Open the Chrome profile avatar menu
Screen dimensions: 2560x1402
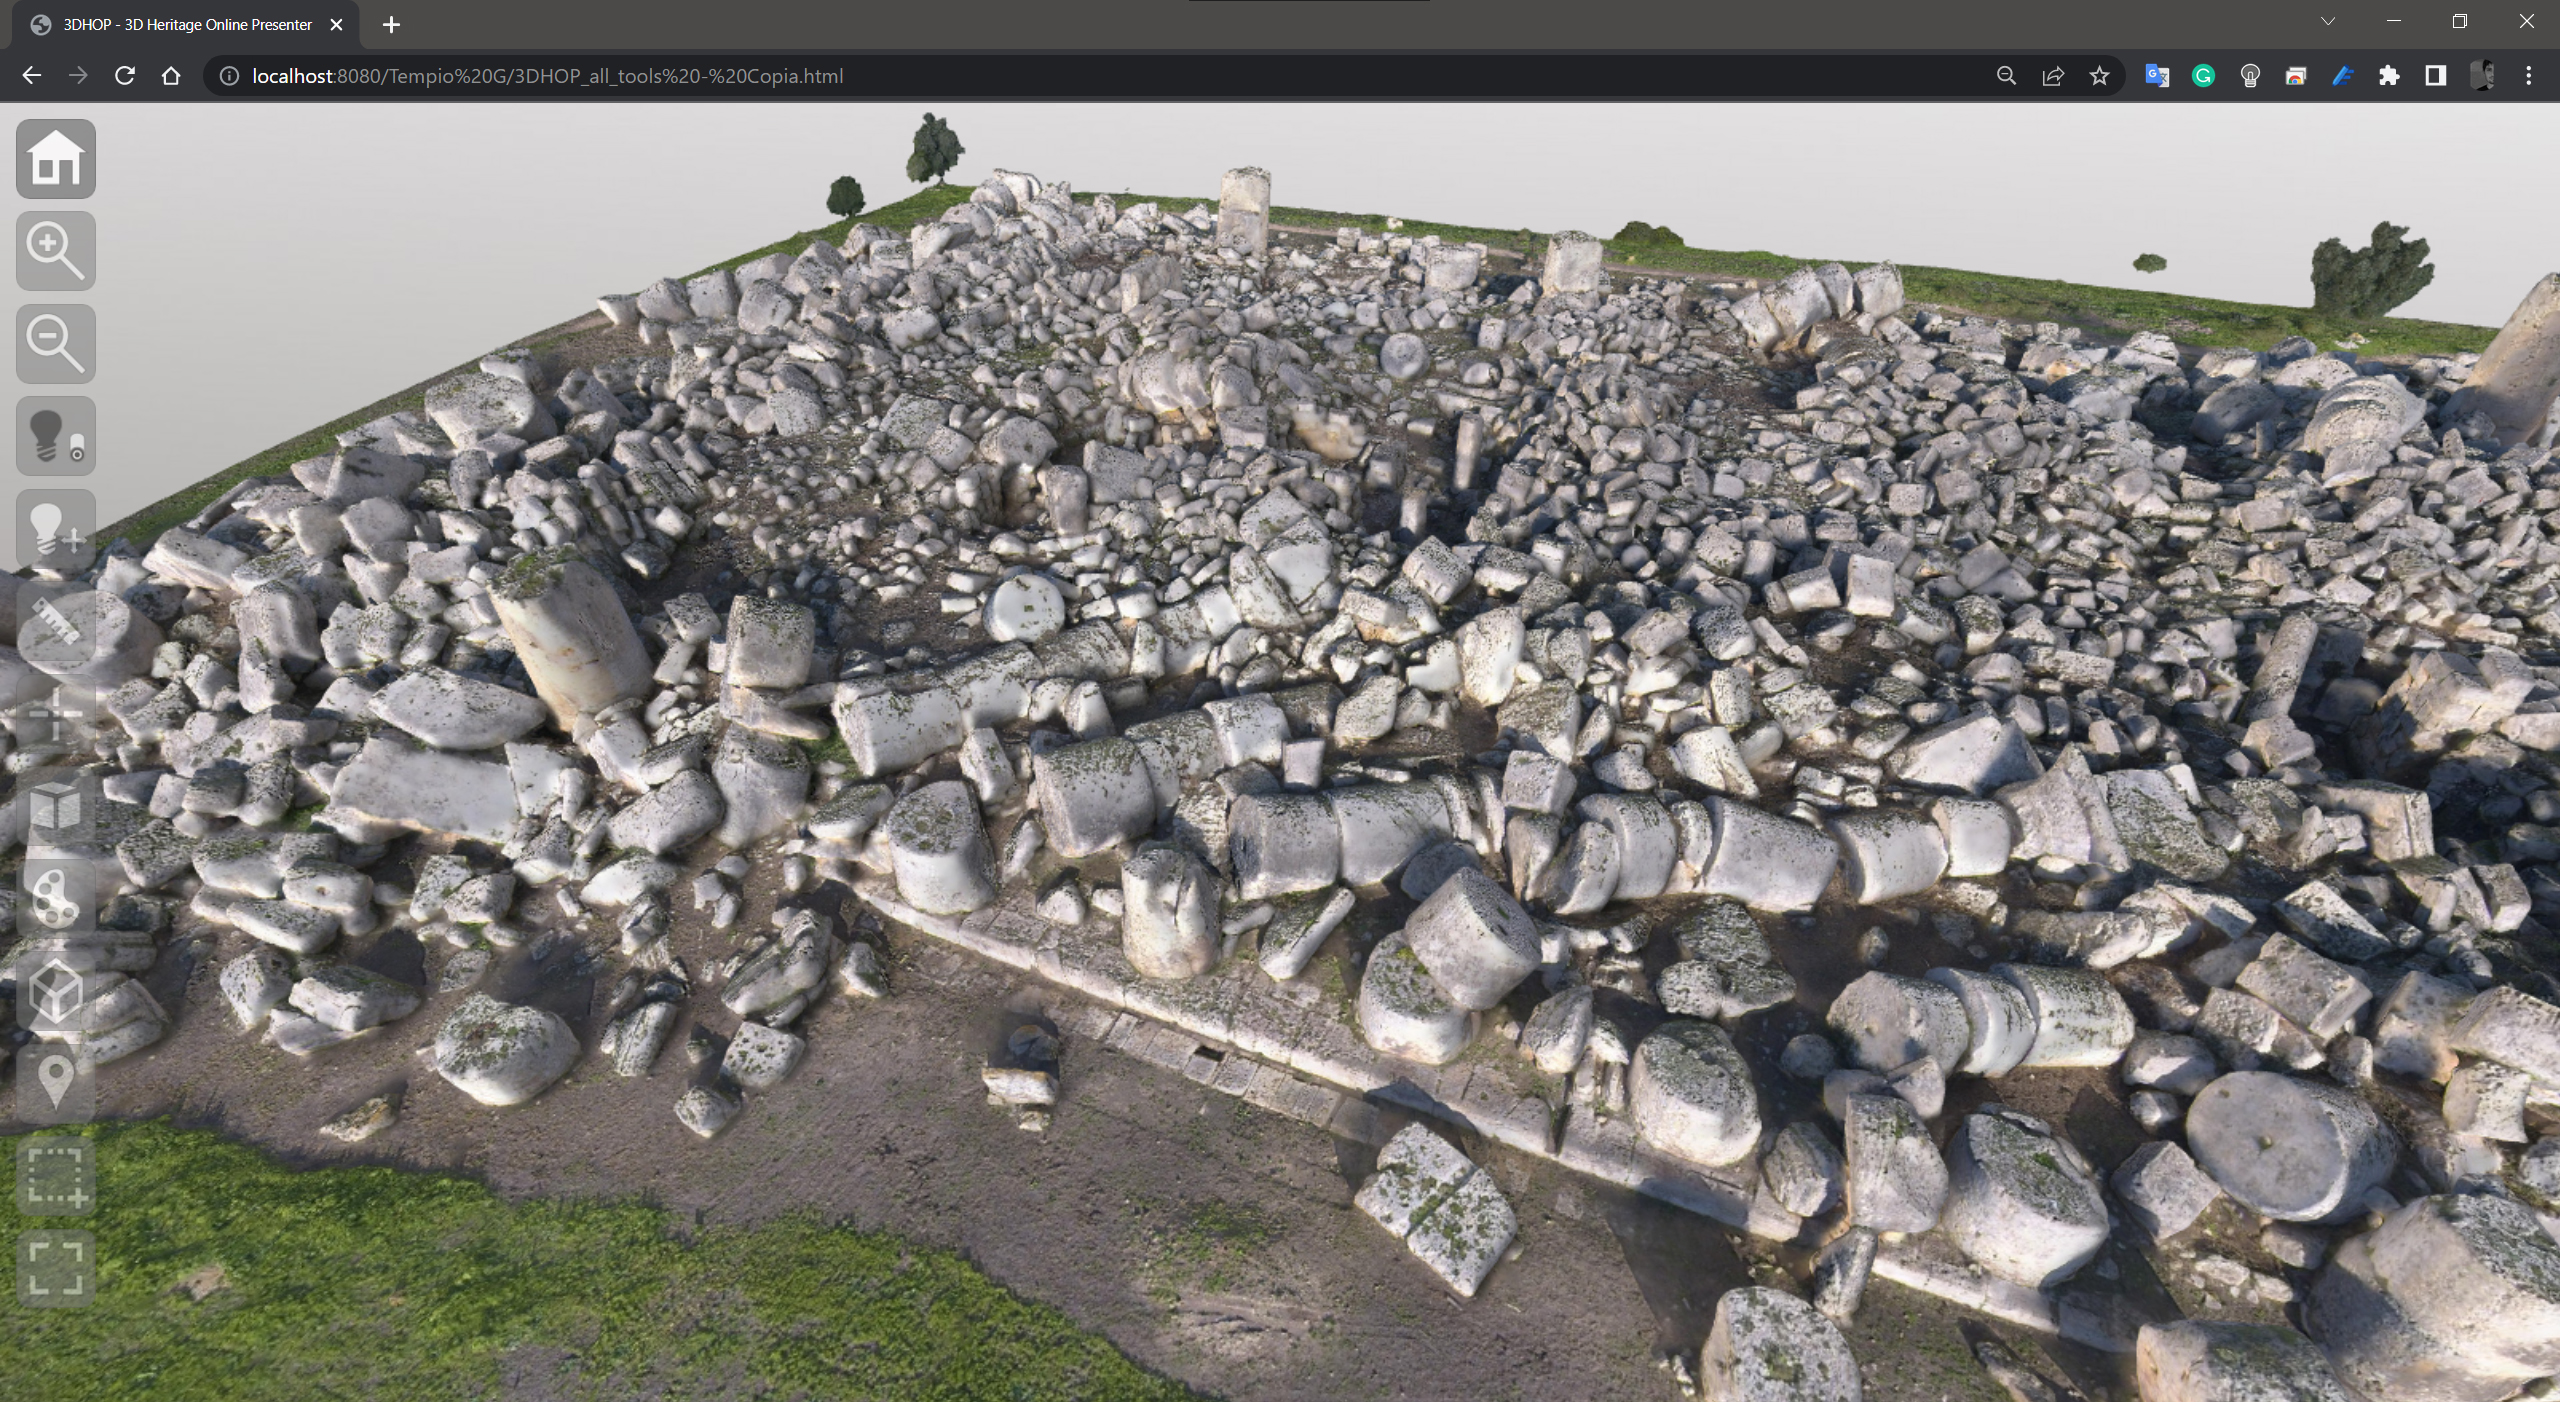click(x=2482, y=76)
